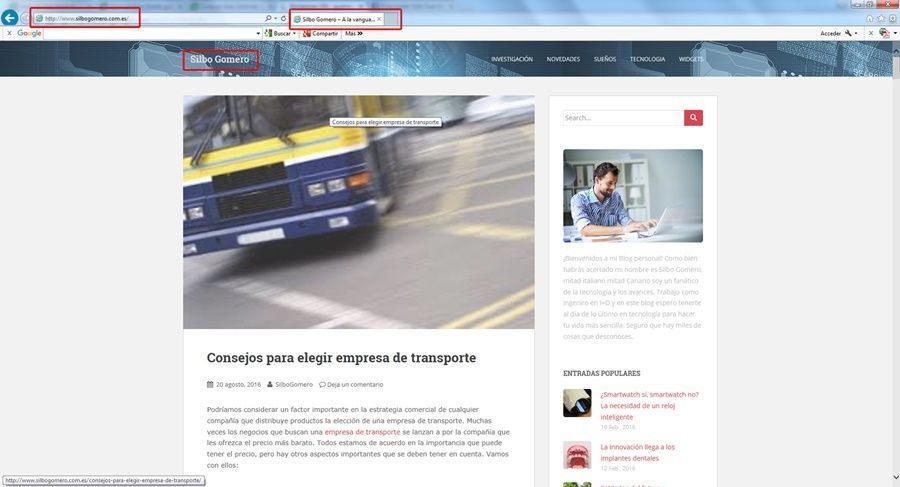Click into the blog Search field
This screenshot has width=900, height=487.
point(623,118)
